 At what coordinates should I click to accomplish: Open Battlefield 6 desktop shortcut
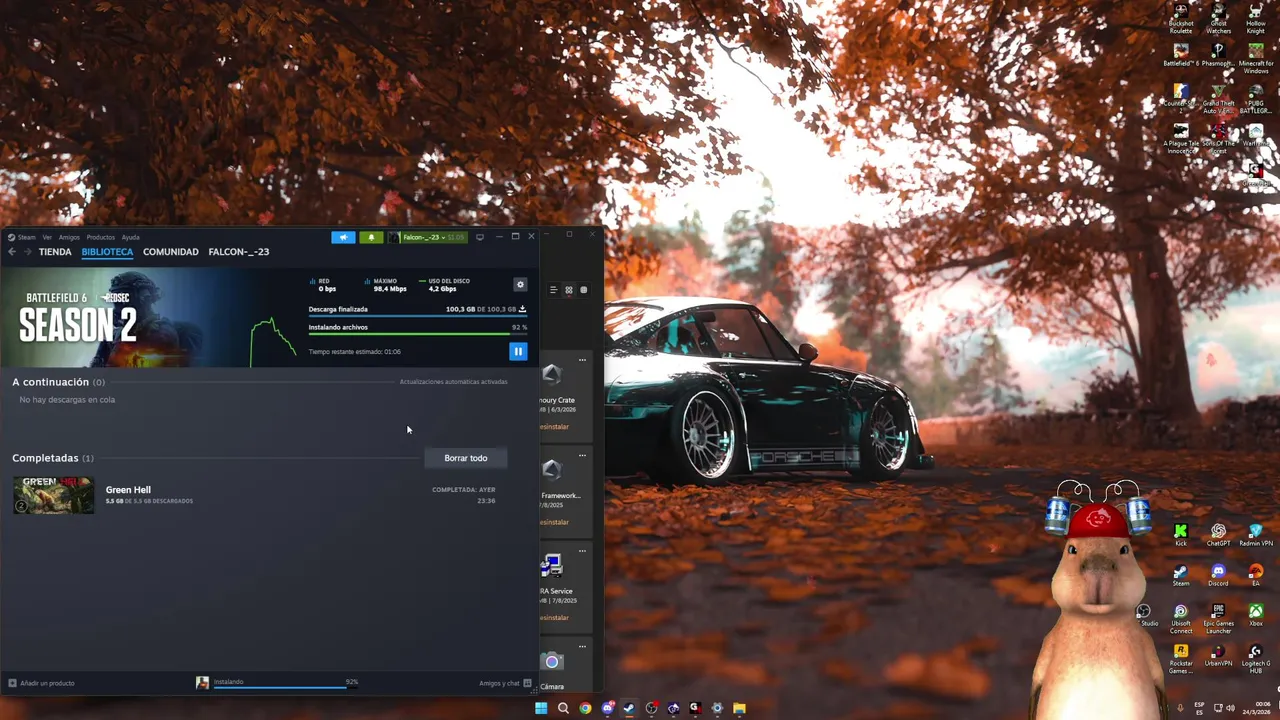(1181, 55)
